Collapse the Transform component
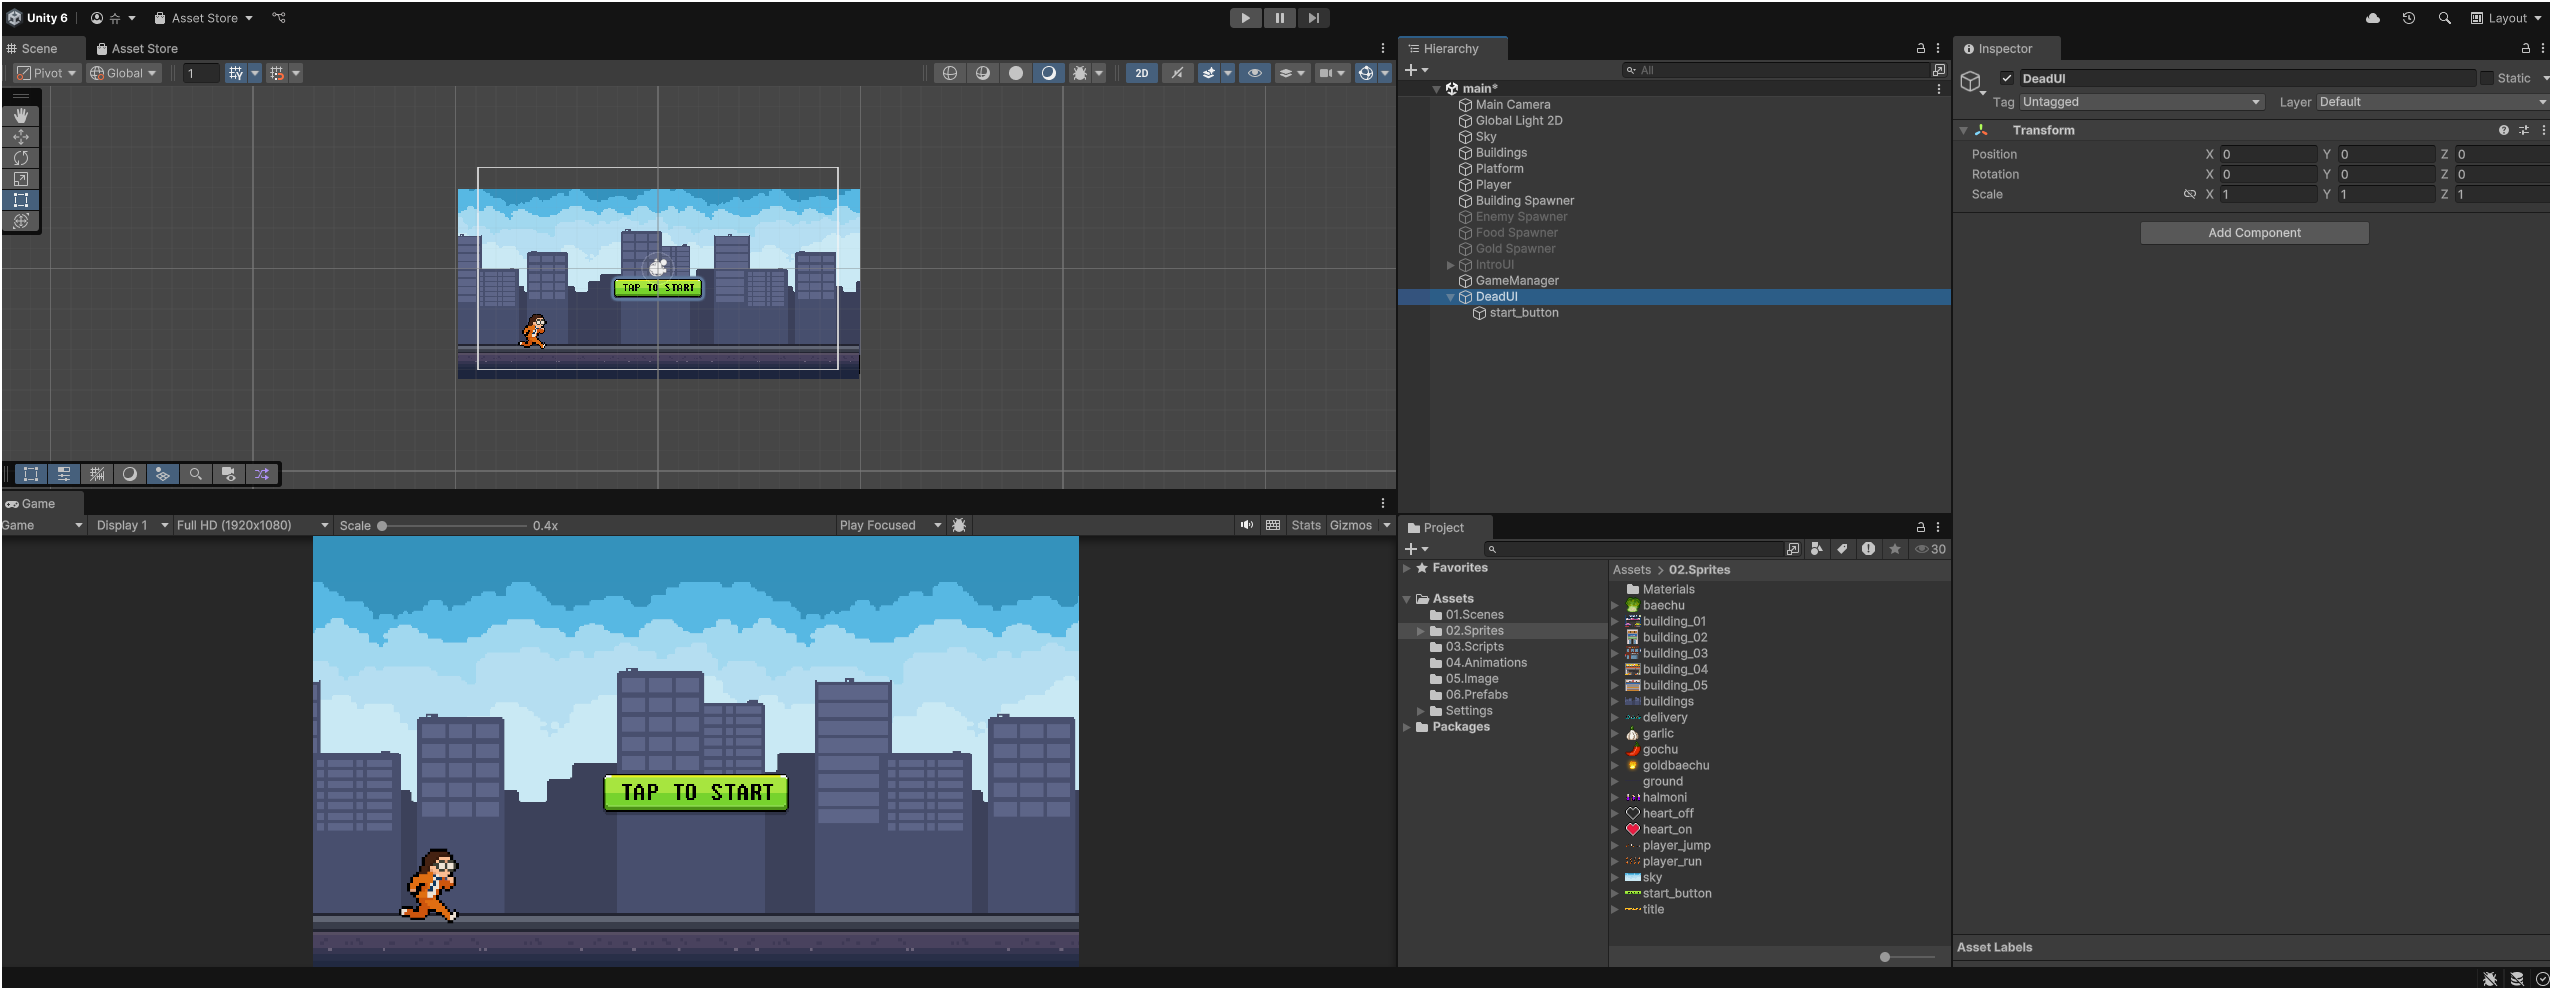 pyautogui.click(x=1963, y=131)
